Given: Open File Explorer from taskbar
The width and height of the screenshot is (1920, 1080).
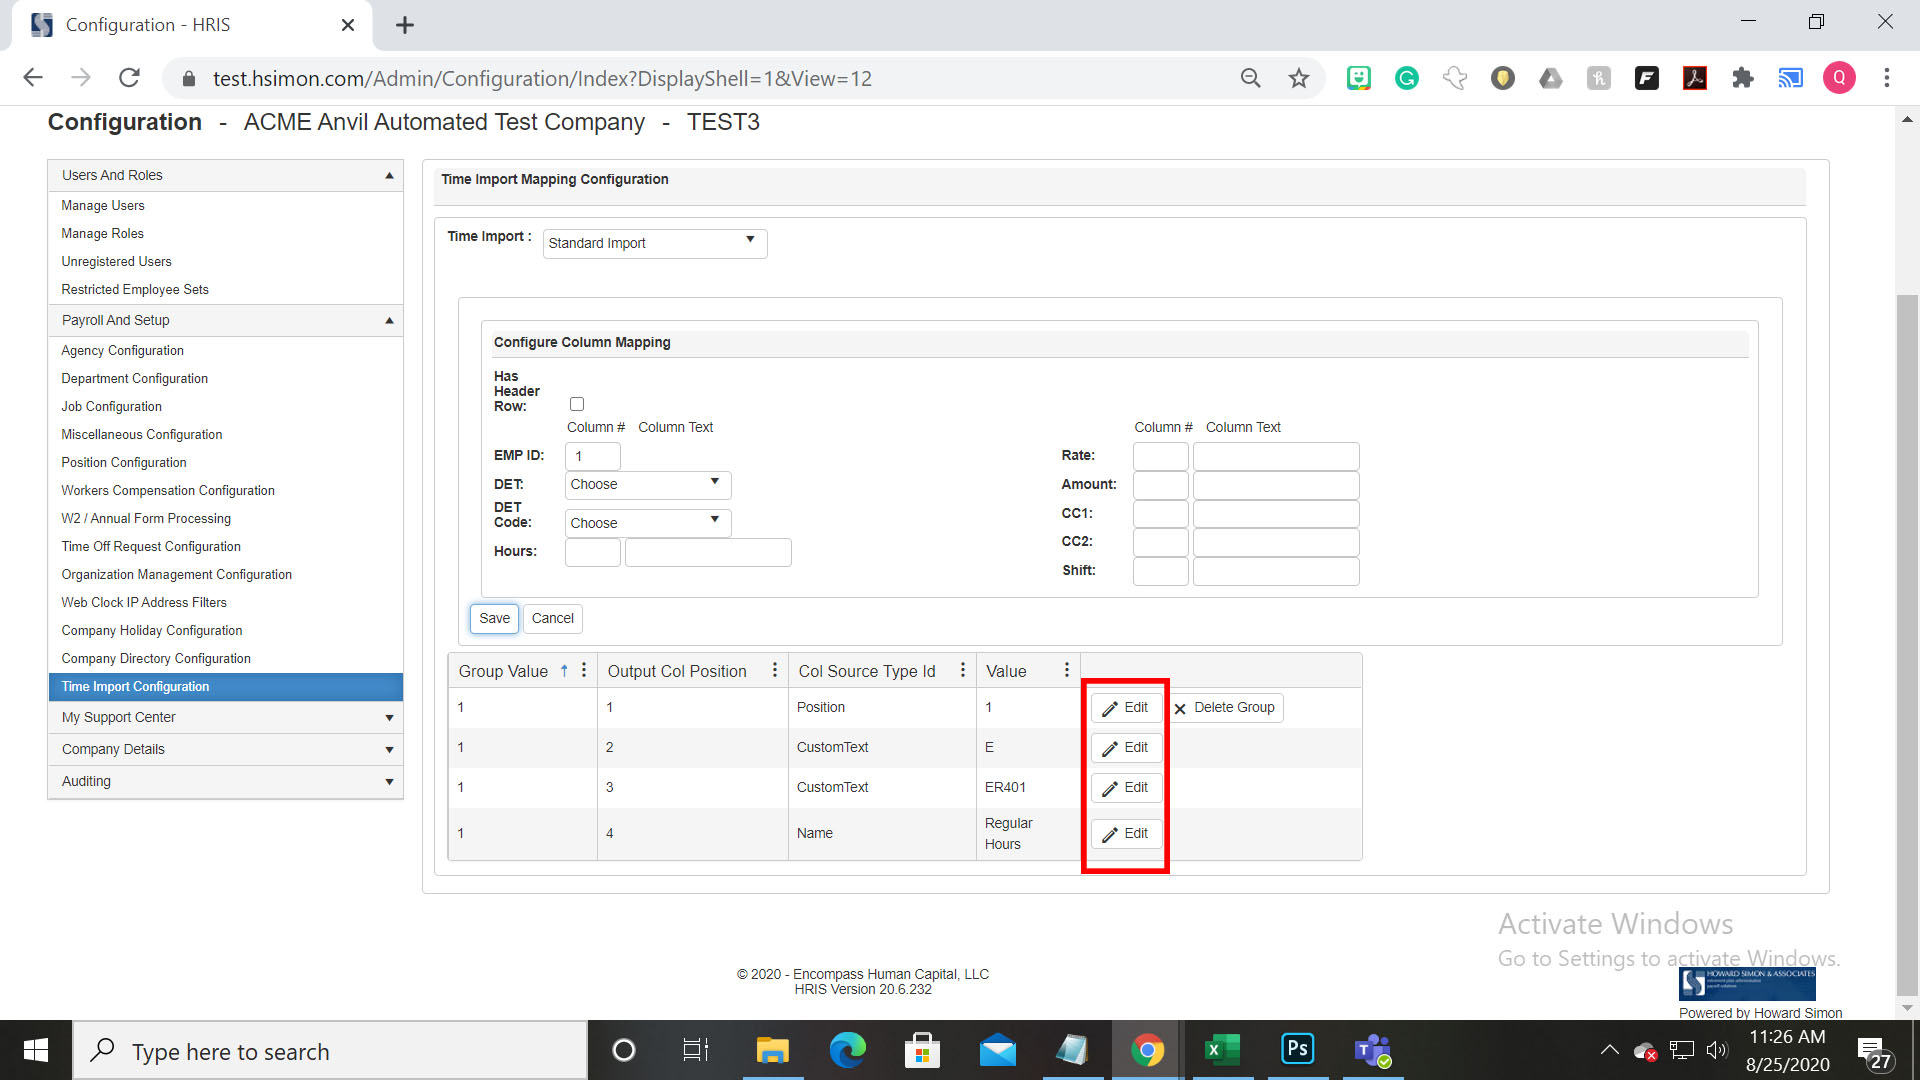Looking at the screenshot, I should pyautogui.click(x=772, y=1051).
